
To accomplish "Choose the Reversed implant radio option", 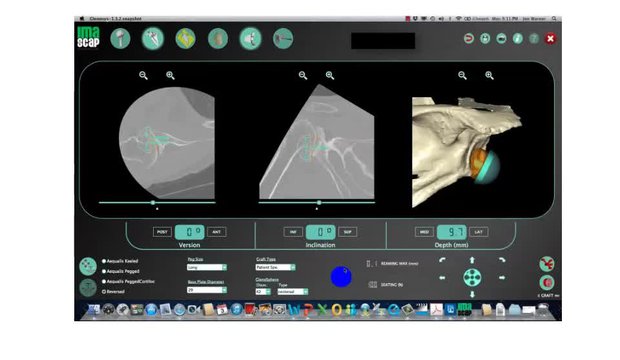I will (104, 292).
